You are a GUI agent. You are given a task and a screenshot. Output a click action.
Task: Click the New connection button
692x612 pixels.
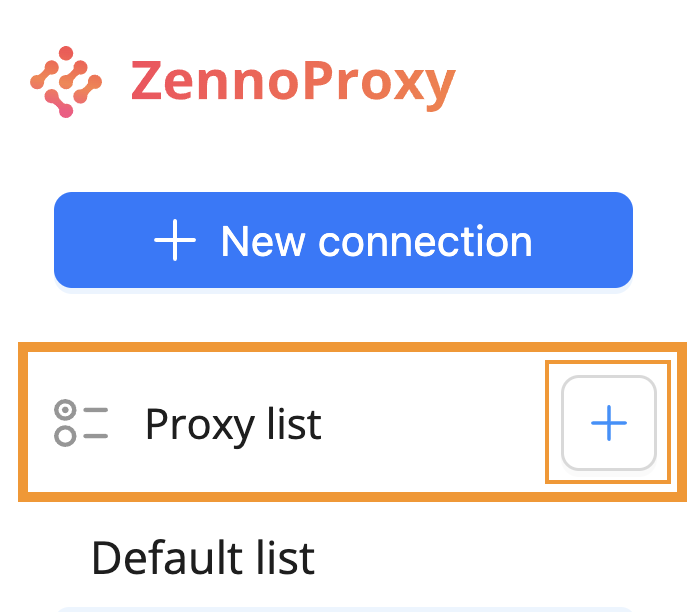[343, 240]
